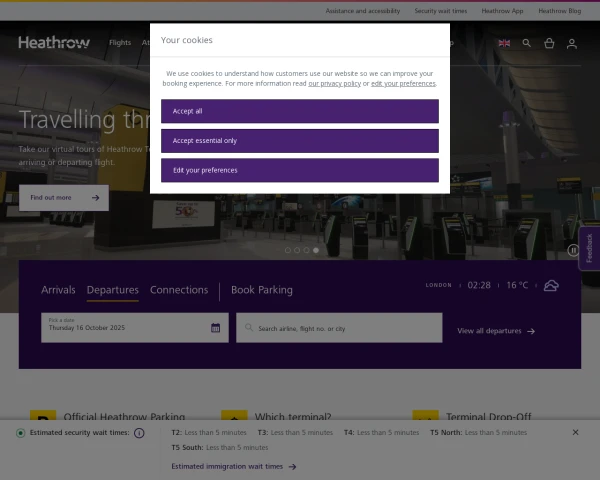Open the Heathrow Blog link
Screen dimensions: 600x480
(x=559, y=11)
